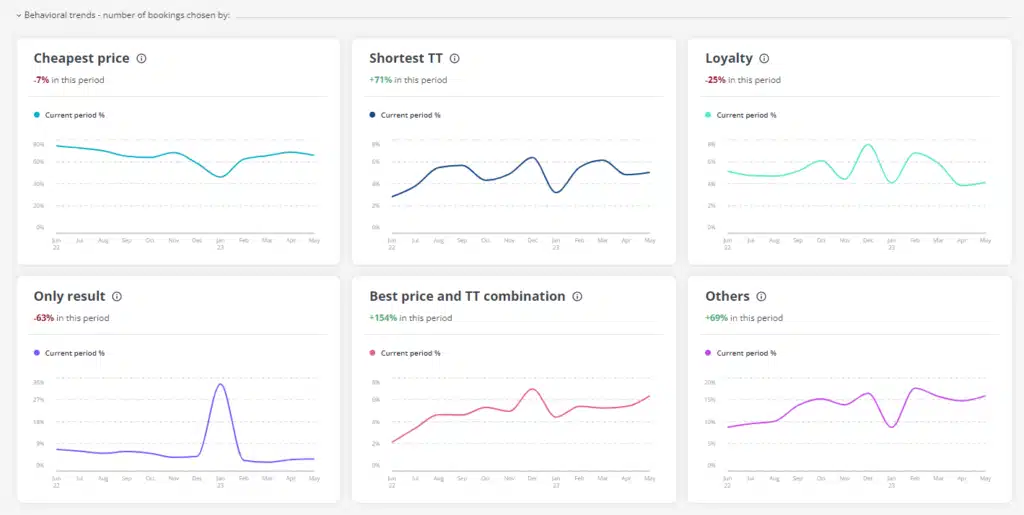The image size is (1024, 515).
Task: Toggle Current period % series in Shortest TT
Action: (x=410, y=115)
